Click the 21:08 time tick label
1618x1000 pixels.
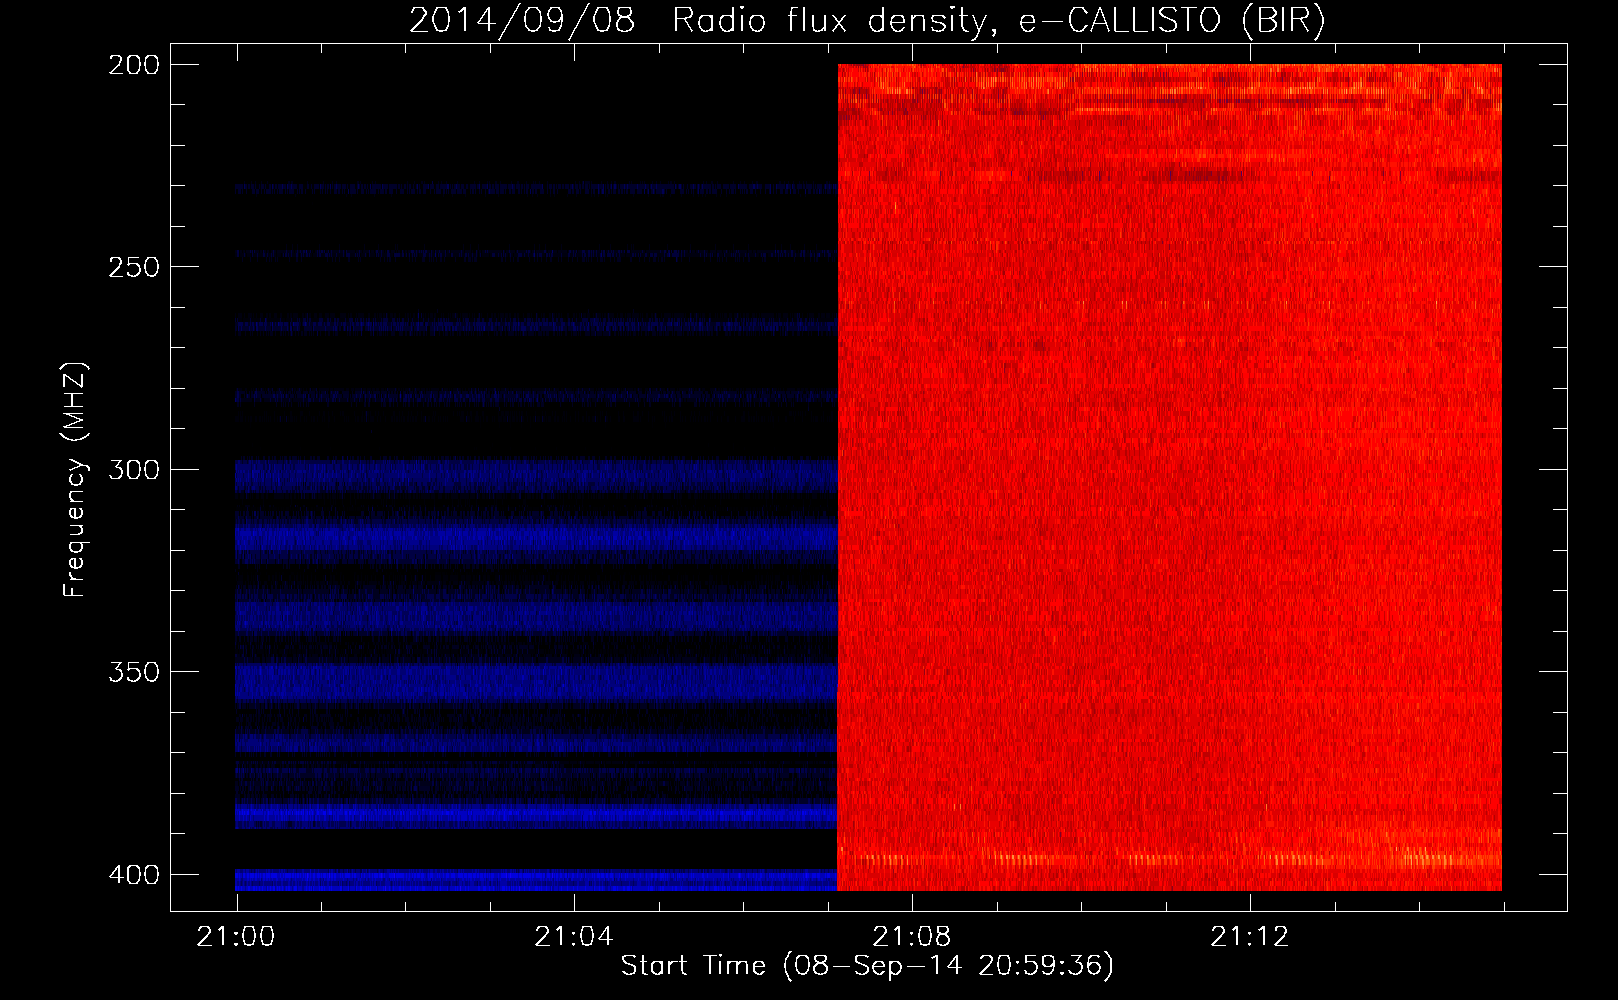click(912, 937)
